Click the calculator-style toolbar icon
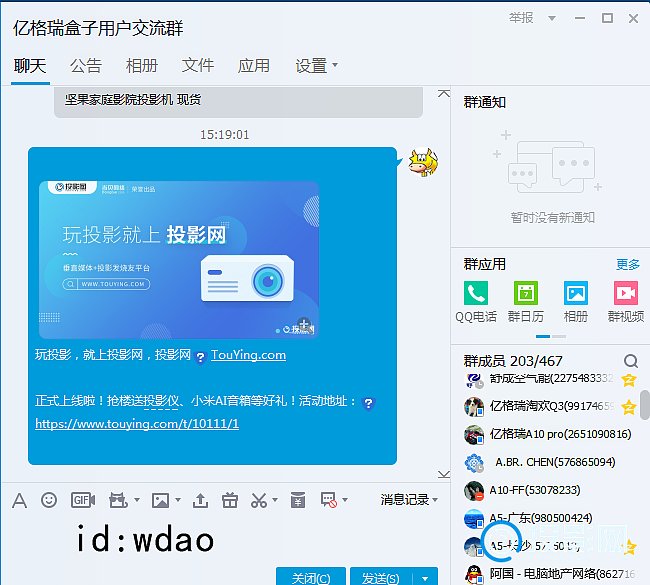 pyautogui.click(x=298, y=500)
